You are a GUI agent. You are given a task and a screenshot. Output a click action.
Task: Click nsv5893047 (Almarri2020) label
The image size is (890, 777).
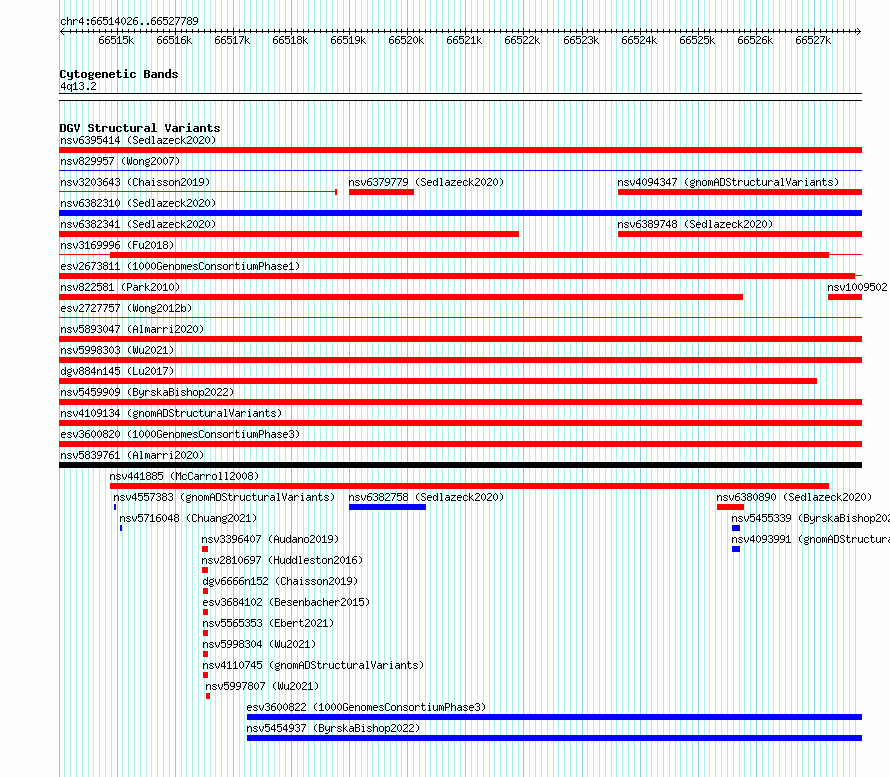click(132, 329)
